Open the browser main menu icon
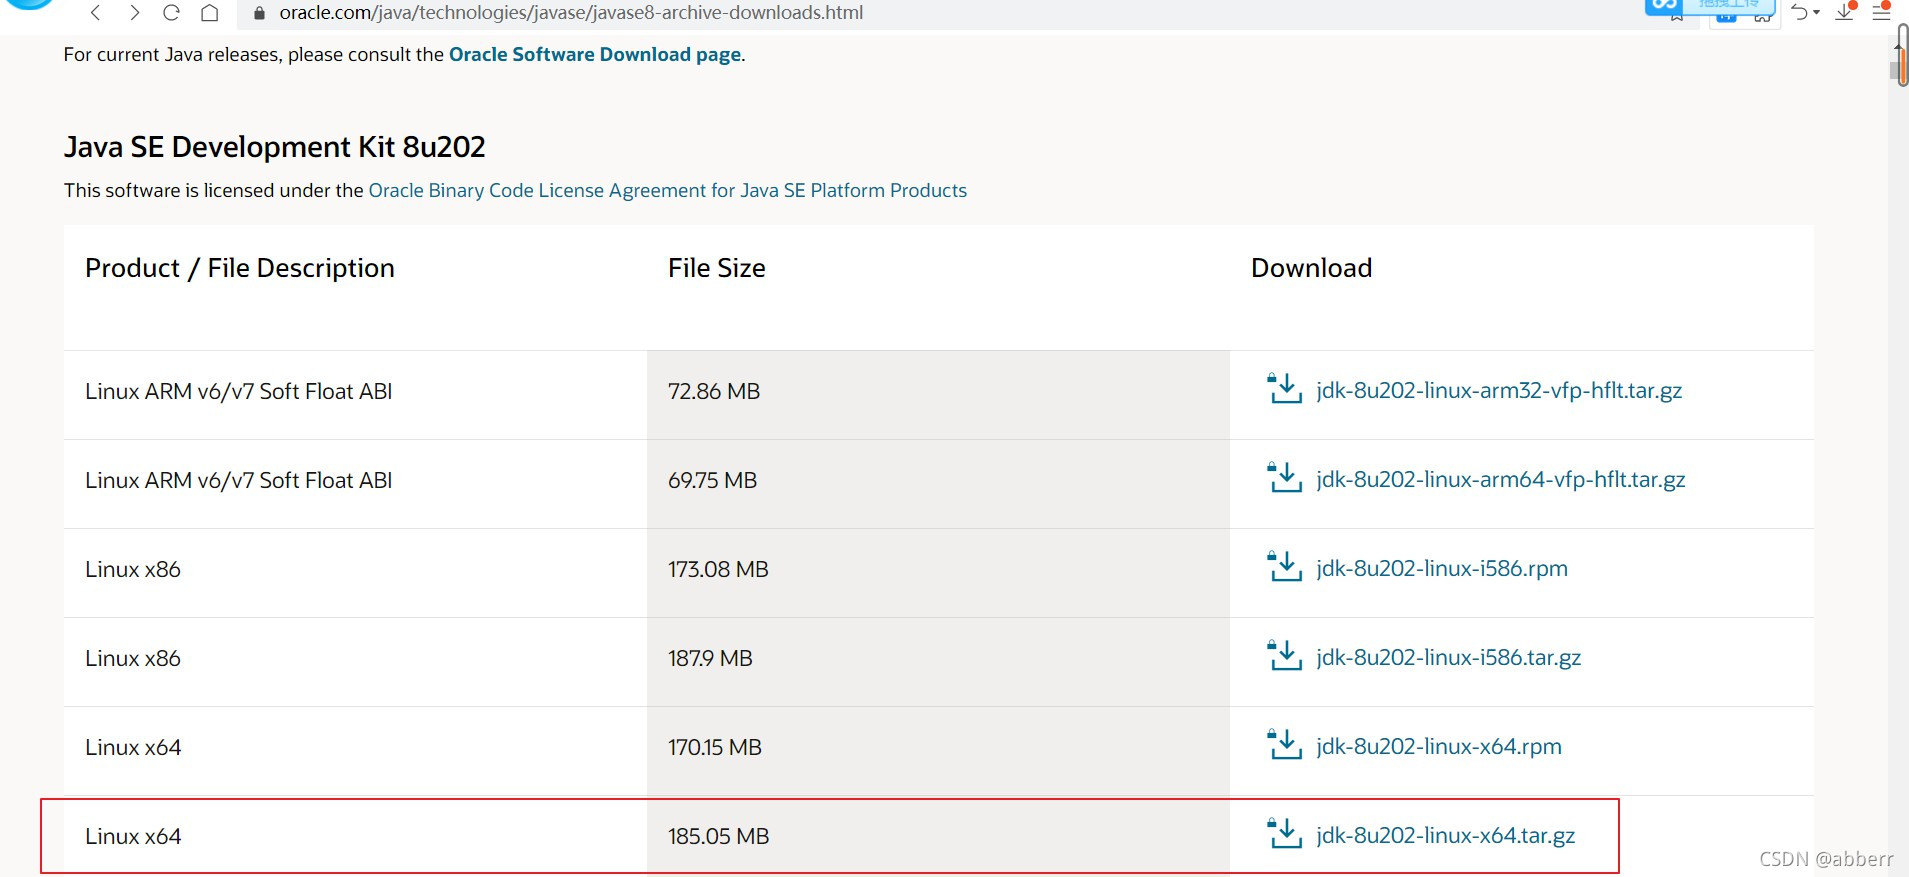The height and width of the screenshot is (877, 1909). [1881, 12]
